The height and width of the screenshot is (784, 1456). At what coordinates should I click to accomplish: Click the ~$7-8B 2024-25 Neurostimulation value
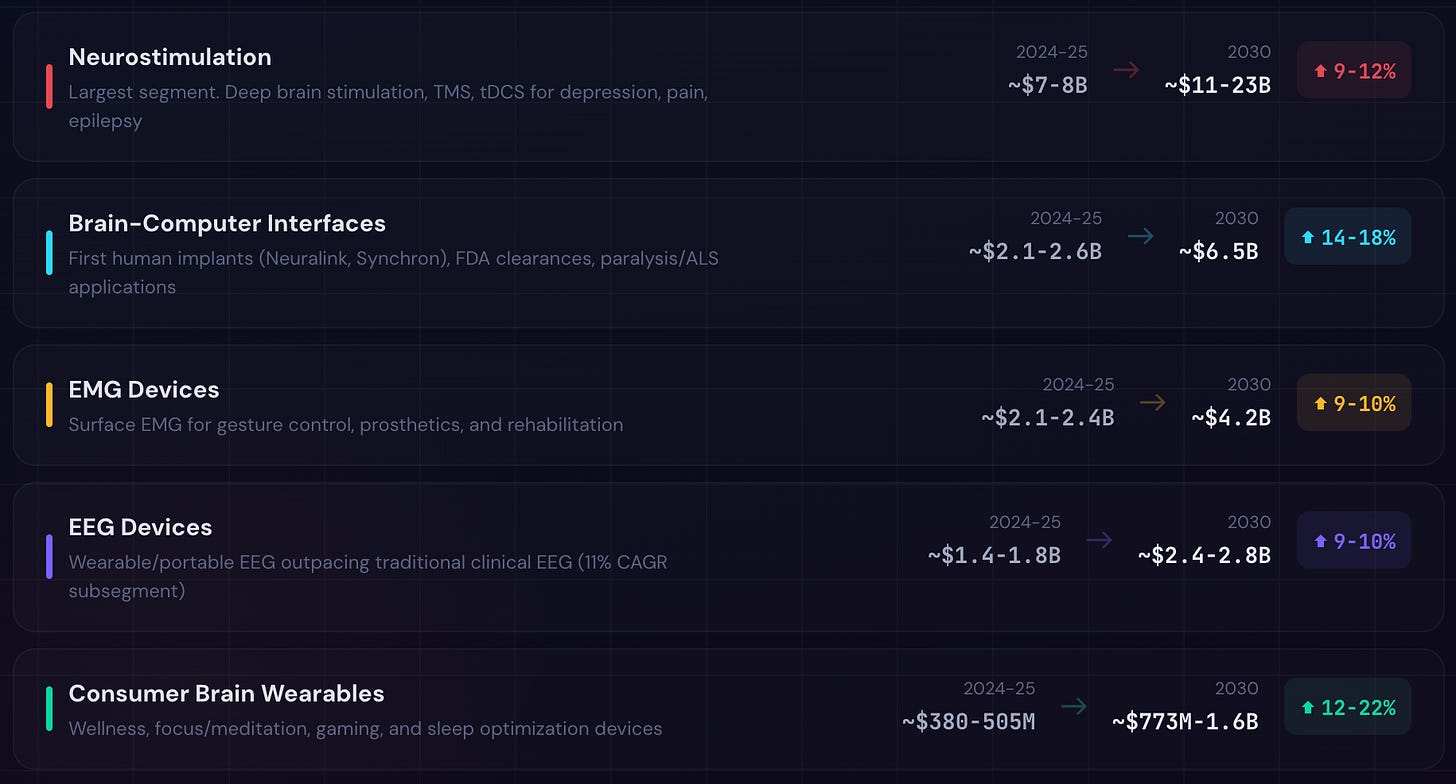pyautogui.click(x=1047, y=84)
